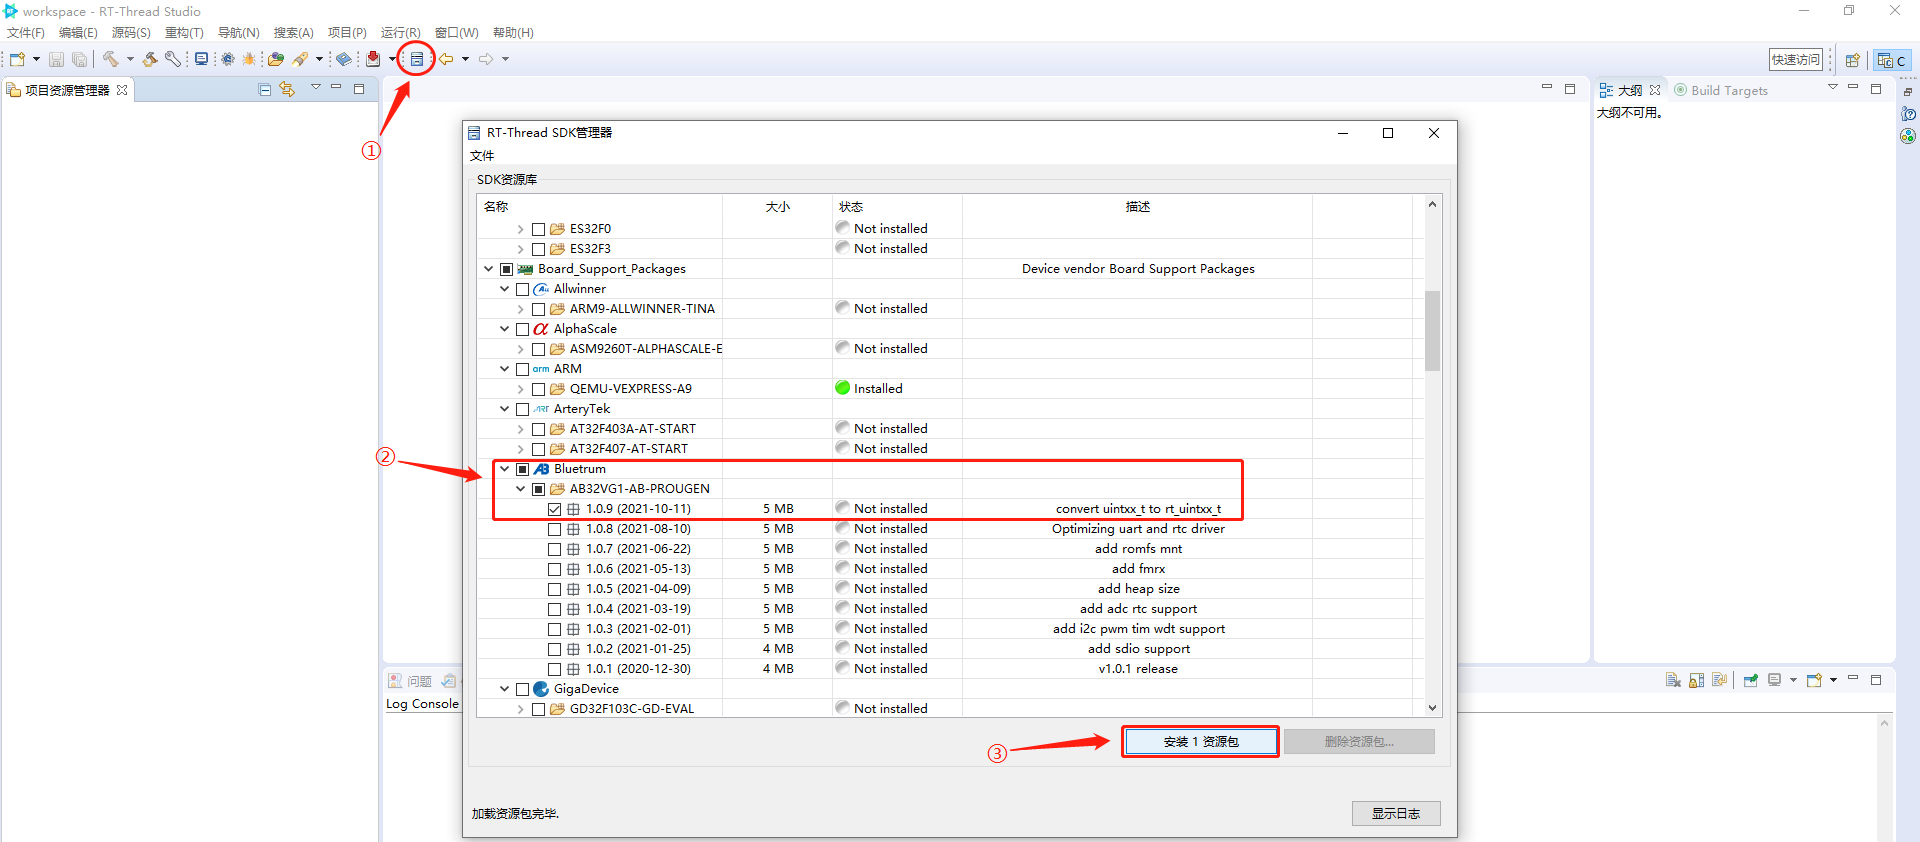1920x842 pixels.
Task: Open RT-Thread settings wrench icon
Action: coord(173,59)
